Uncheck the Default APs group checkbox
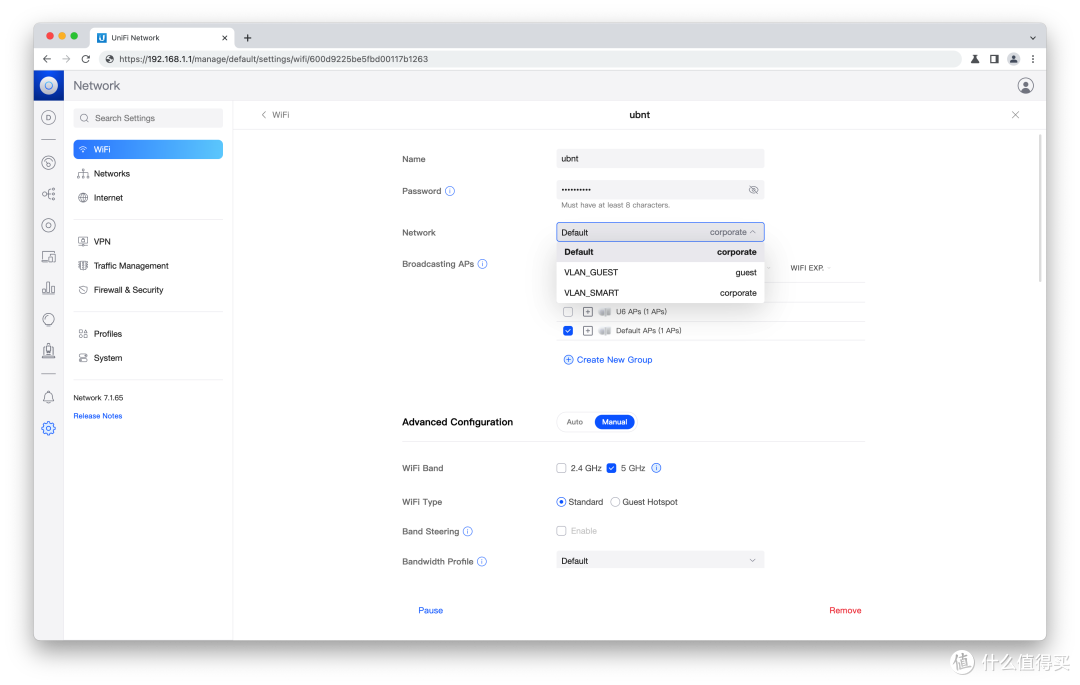 pyautogui.click(x=568, y=331)
